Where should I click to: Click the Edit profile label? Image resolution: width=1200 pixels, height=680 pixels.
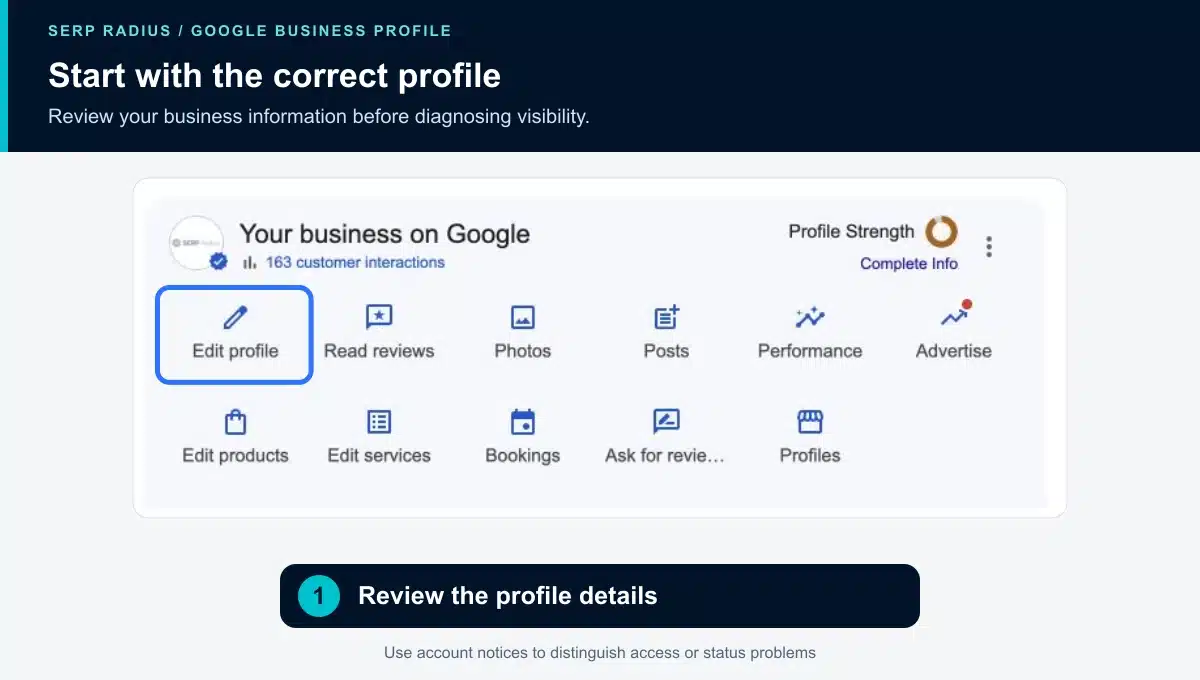click(235, 351)
